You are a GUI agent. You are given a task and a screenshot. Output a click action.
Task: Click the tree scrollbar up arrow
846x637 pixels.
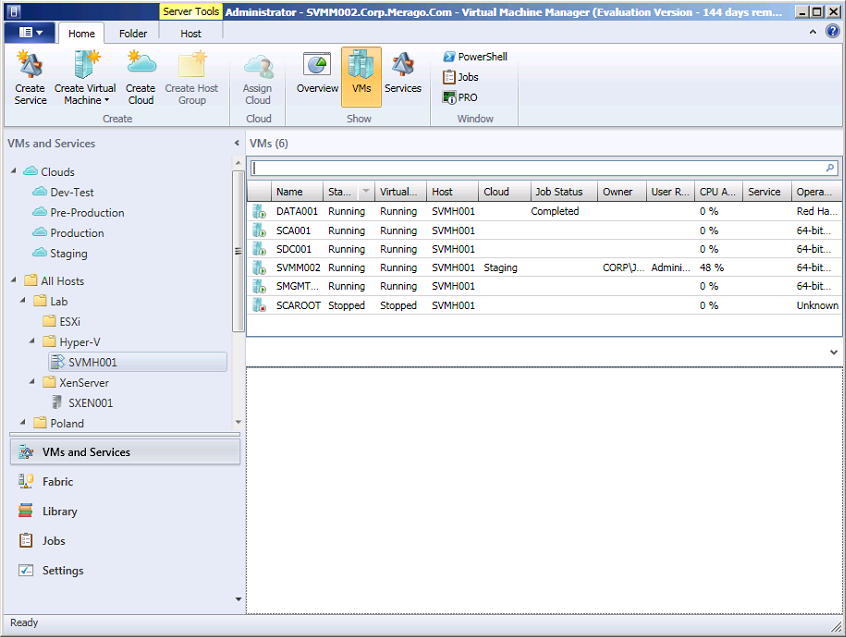coord(238,162)
